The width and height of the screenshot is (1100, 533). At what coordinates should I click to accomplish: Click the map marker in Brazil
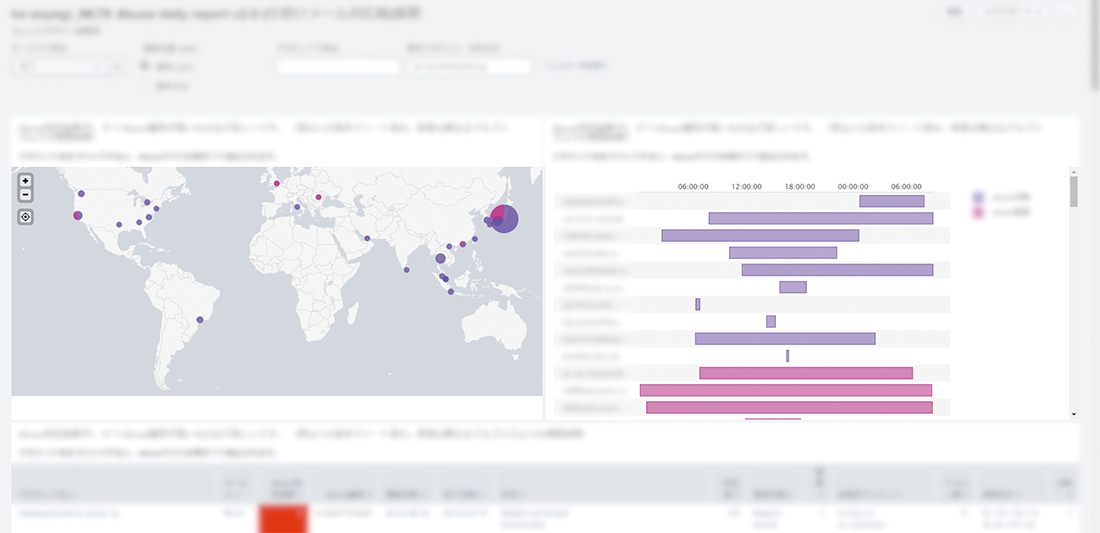pos(200,320)
